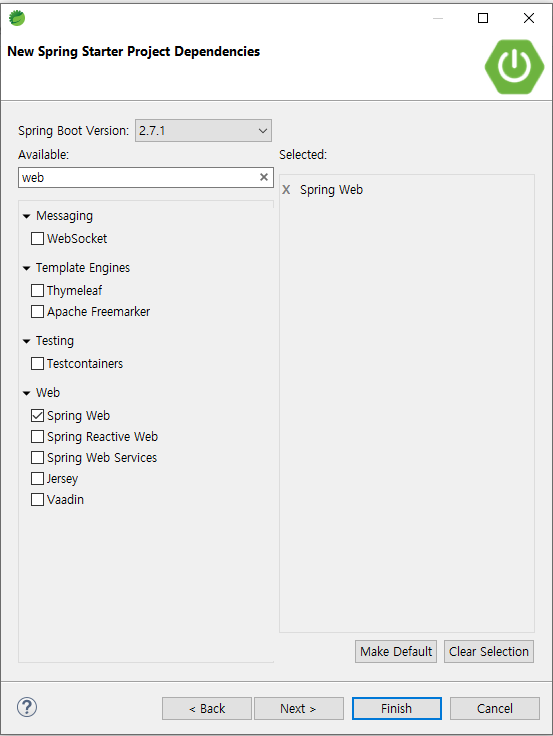Collapse the Template Engines category arrow

pyautogui.click(x=26, y=268)
